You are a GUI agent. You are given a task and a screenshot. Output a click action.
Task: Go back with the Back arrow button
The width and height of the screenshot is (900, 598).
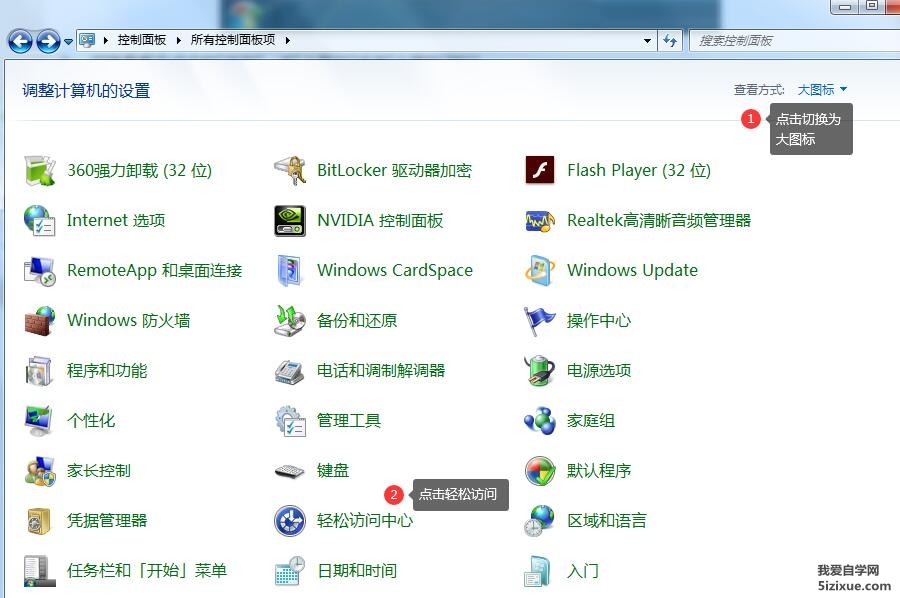pos(20,41)
